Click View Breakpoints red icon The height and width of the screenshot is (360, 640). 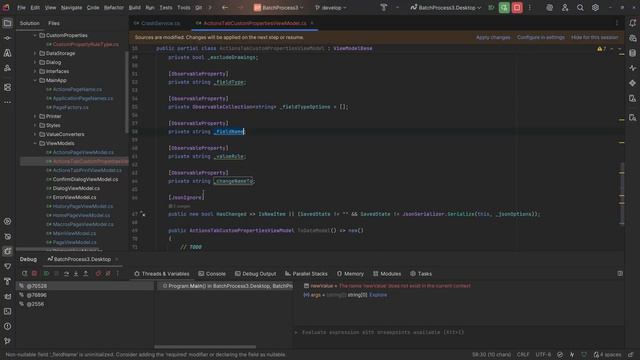coord(98,273)
